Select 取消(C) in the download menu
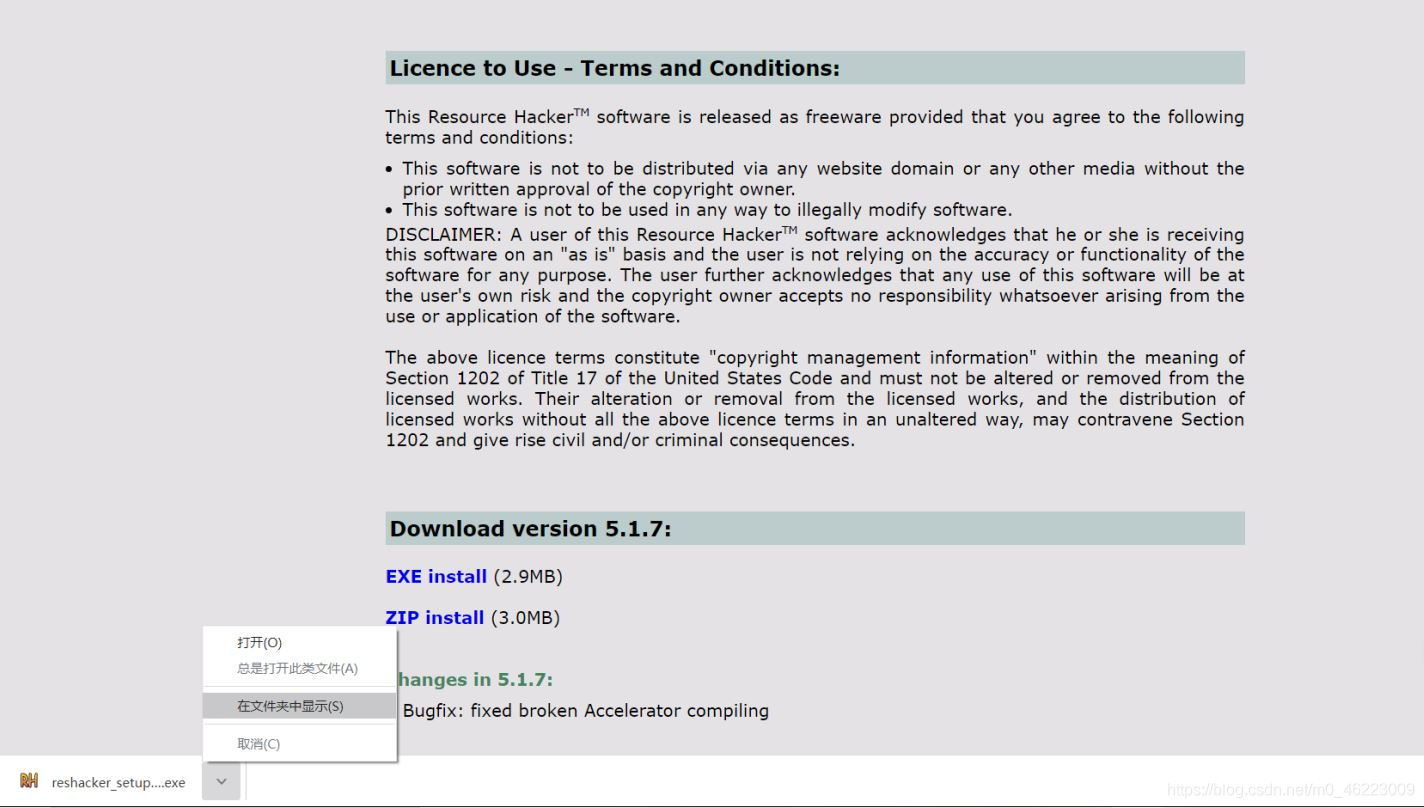Image resolution: width=1424 pixels, height=808 pixels. (300, 744)
